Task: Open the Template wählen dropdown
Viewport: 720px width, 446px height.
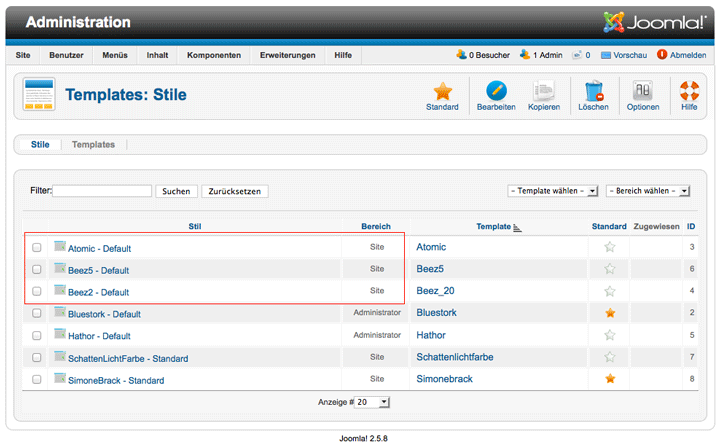Action: tap(552, 191)
